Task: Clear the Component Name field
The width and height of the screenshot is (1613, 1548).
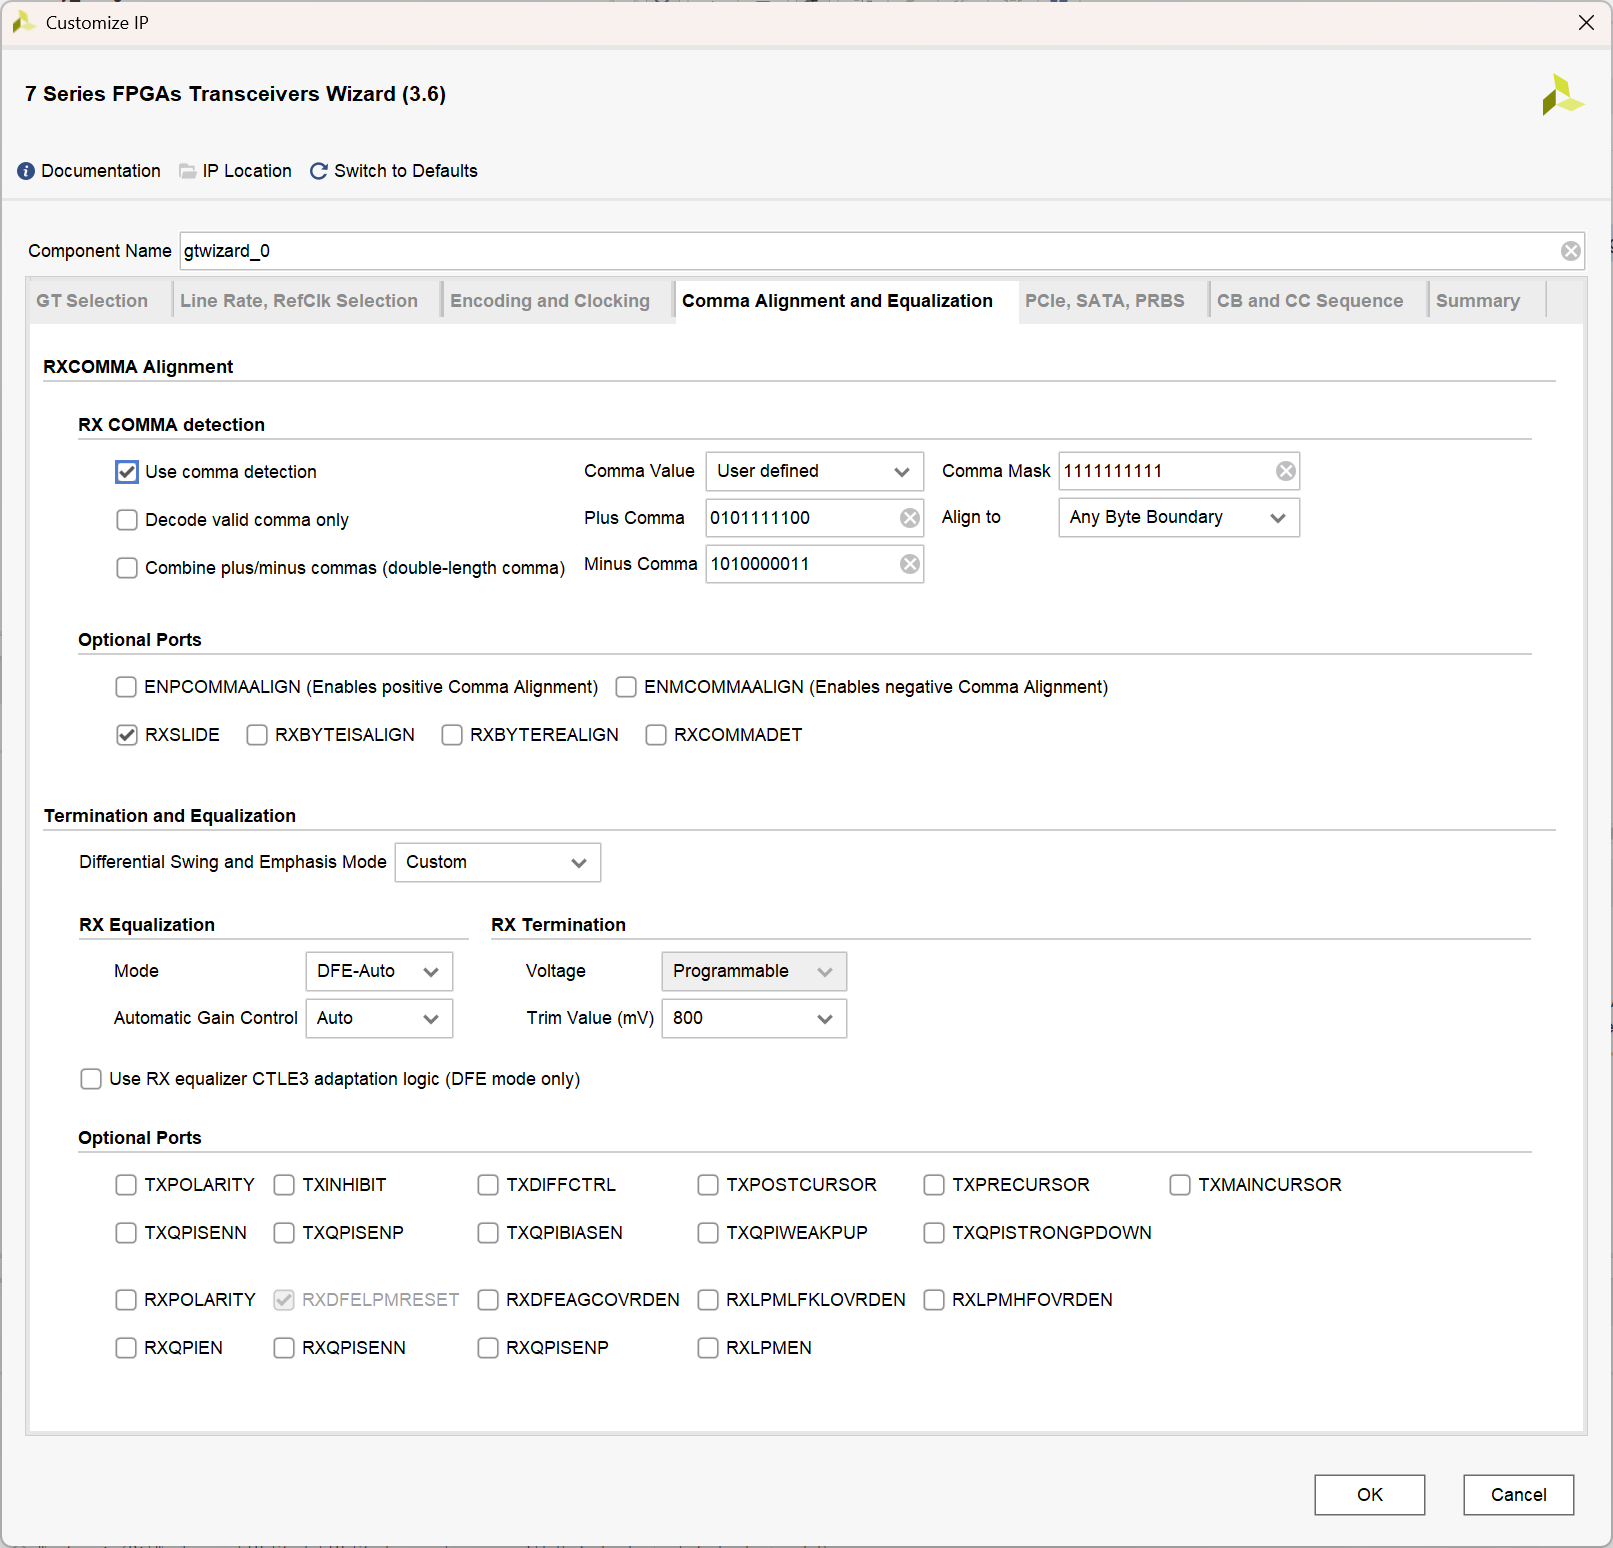Action: [1571, 251]
